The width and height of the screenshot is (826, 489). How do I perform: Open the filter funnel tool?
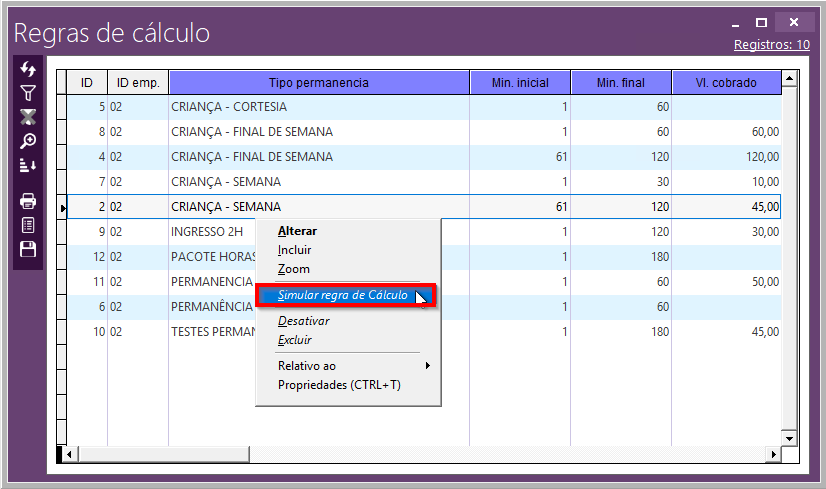[28, 93]
